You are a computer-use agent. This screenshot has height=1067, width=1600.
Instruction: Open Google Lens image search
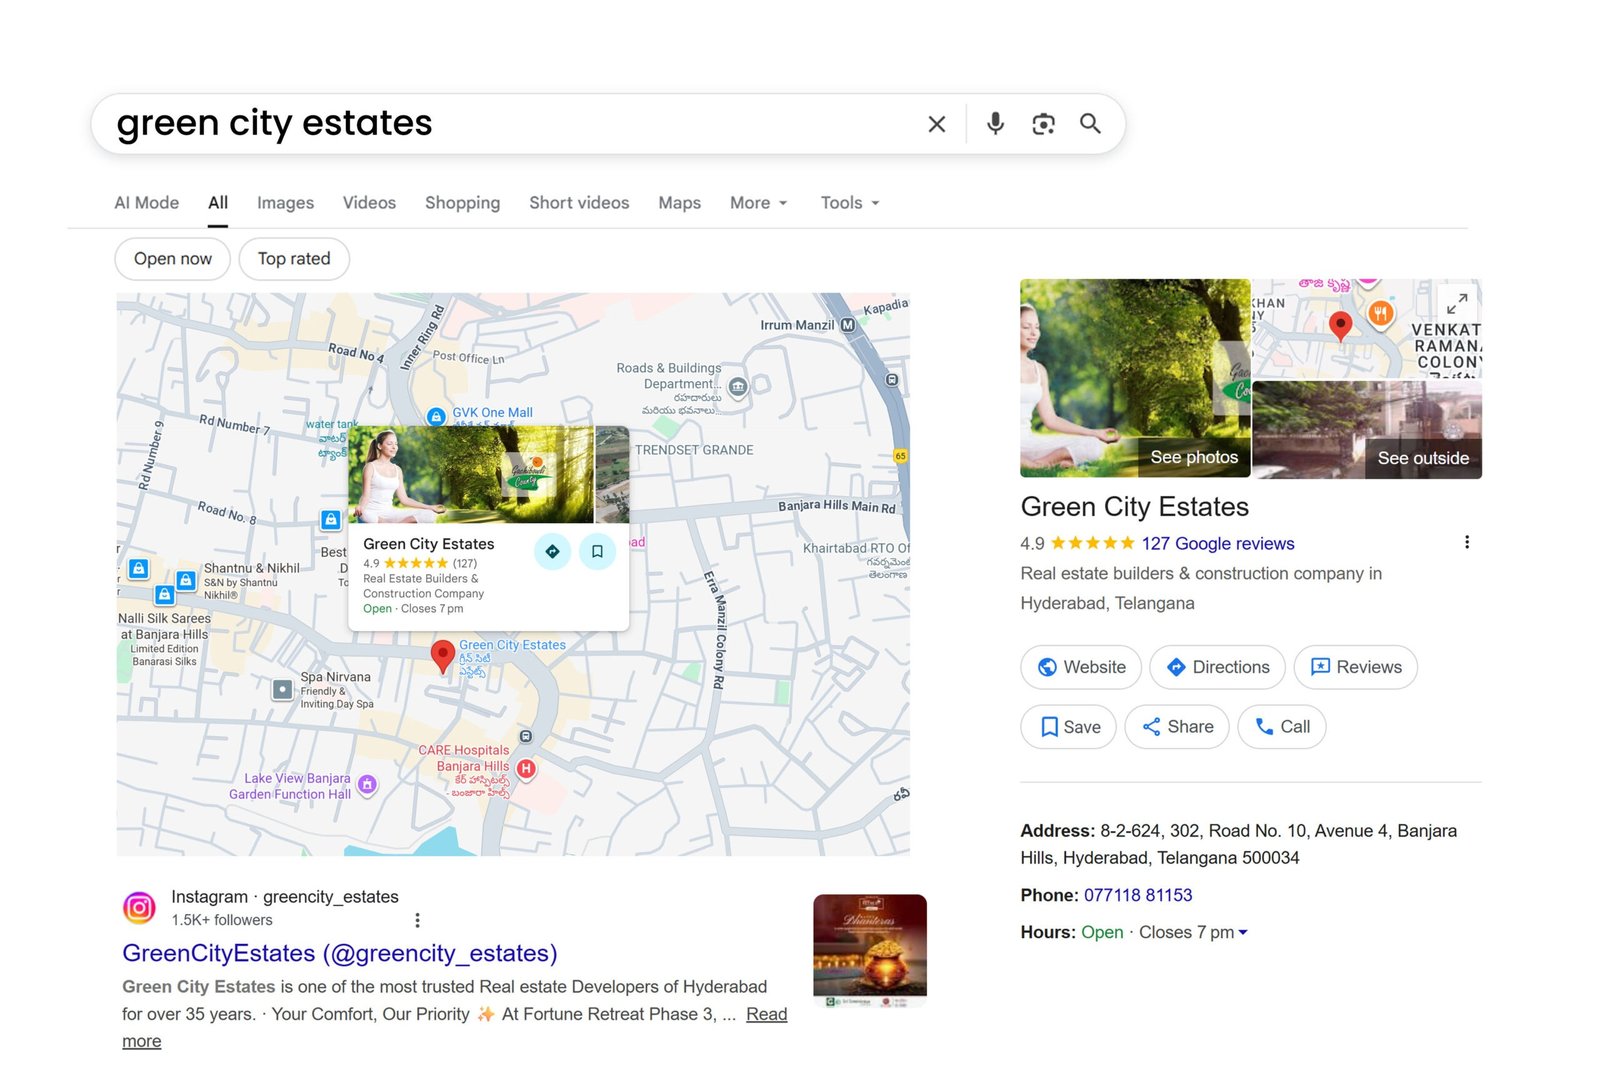click(1043, 124)
